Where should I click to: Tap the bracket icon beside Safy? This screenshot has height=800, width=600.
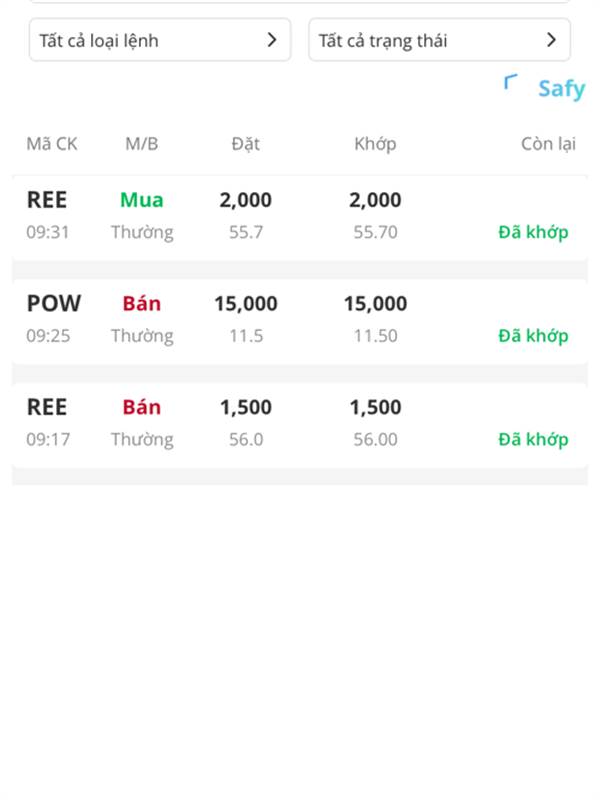(x=510, y=82)
